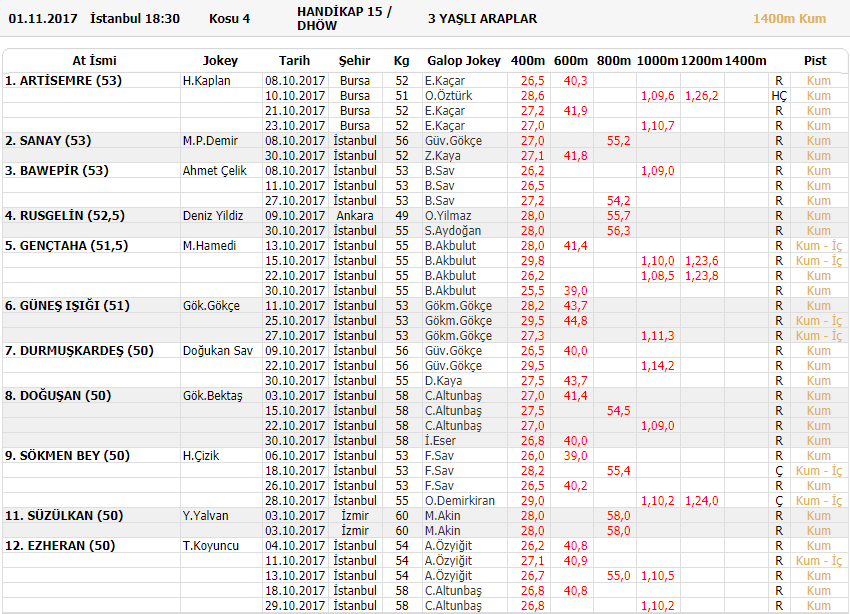Click jockey name Doğukan Sav
This screenshot has height=614, width=850.
coord(218,351)
